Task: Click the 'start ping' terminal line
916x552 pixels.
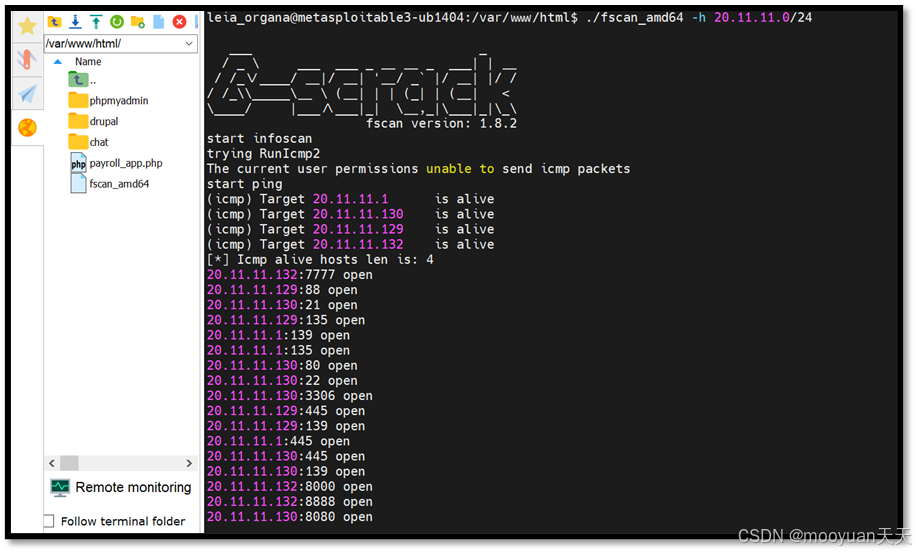Action: click(x=244, y=184)
